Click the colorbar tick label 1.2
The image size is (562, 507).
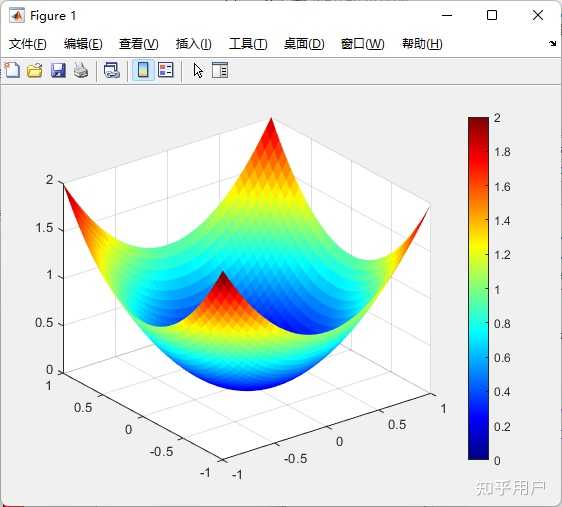click(x=502, y=255)
